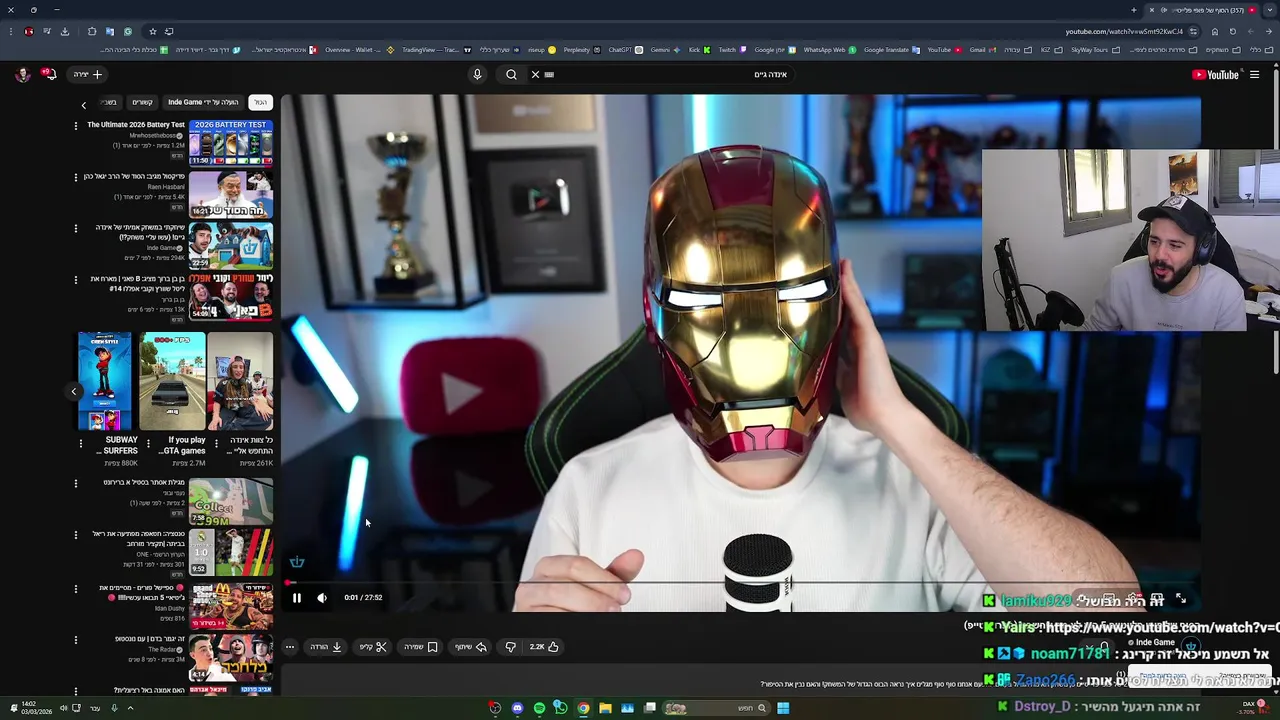Like the video with thumbs up (2.2K)
Screen dimensions: 1280x720
[545, 647]
